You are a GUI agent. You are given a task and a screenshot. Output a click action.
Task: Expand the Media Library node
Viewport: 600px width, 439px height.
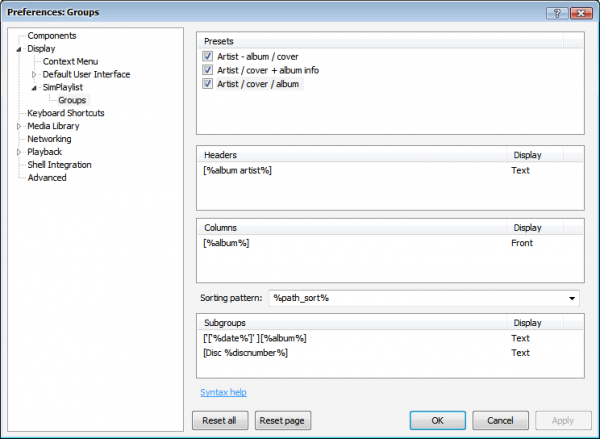(19, 127)
